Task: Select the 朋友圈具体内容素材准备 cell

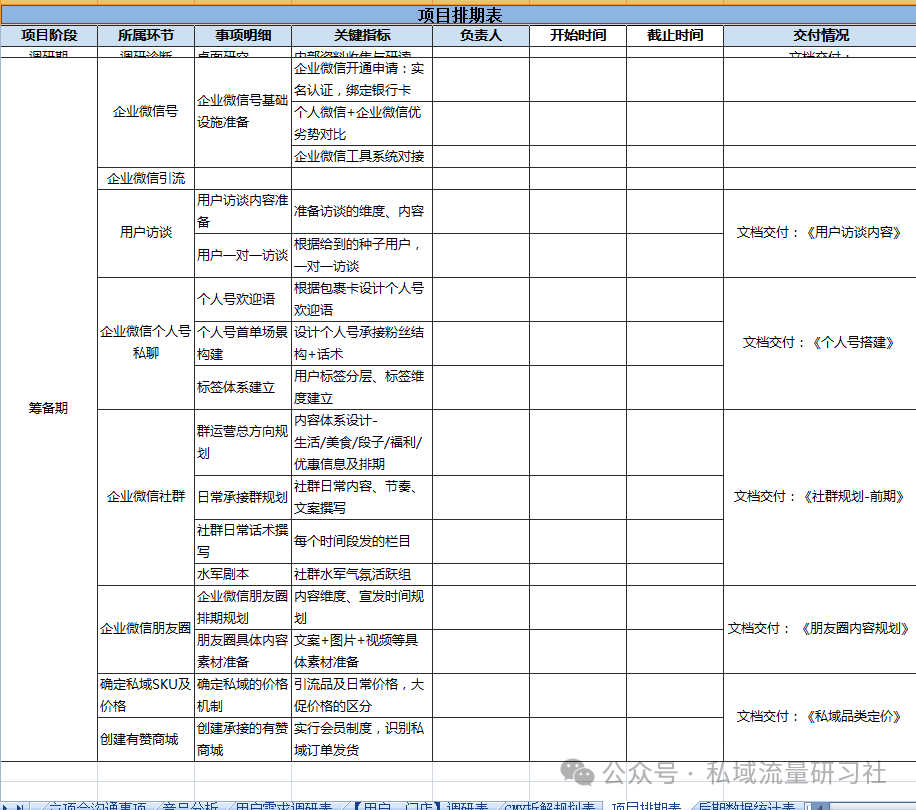Action: click(x=243, y=652)
